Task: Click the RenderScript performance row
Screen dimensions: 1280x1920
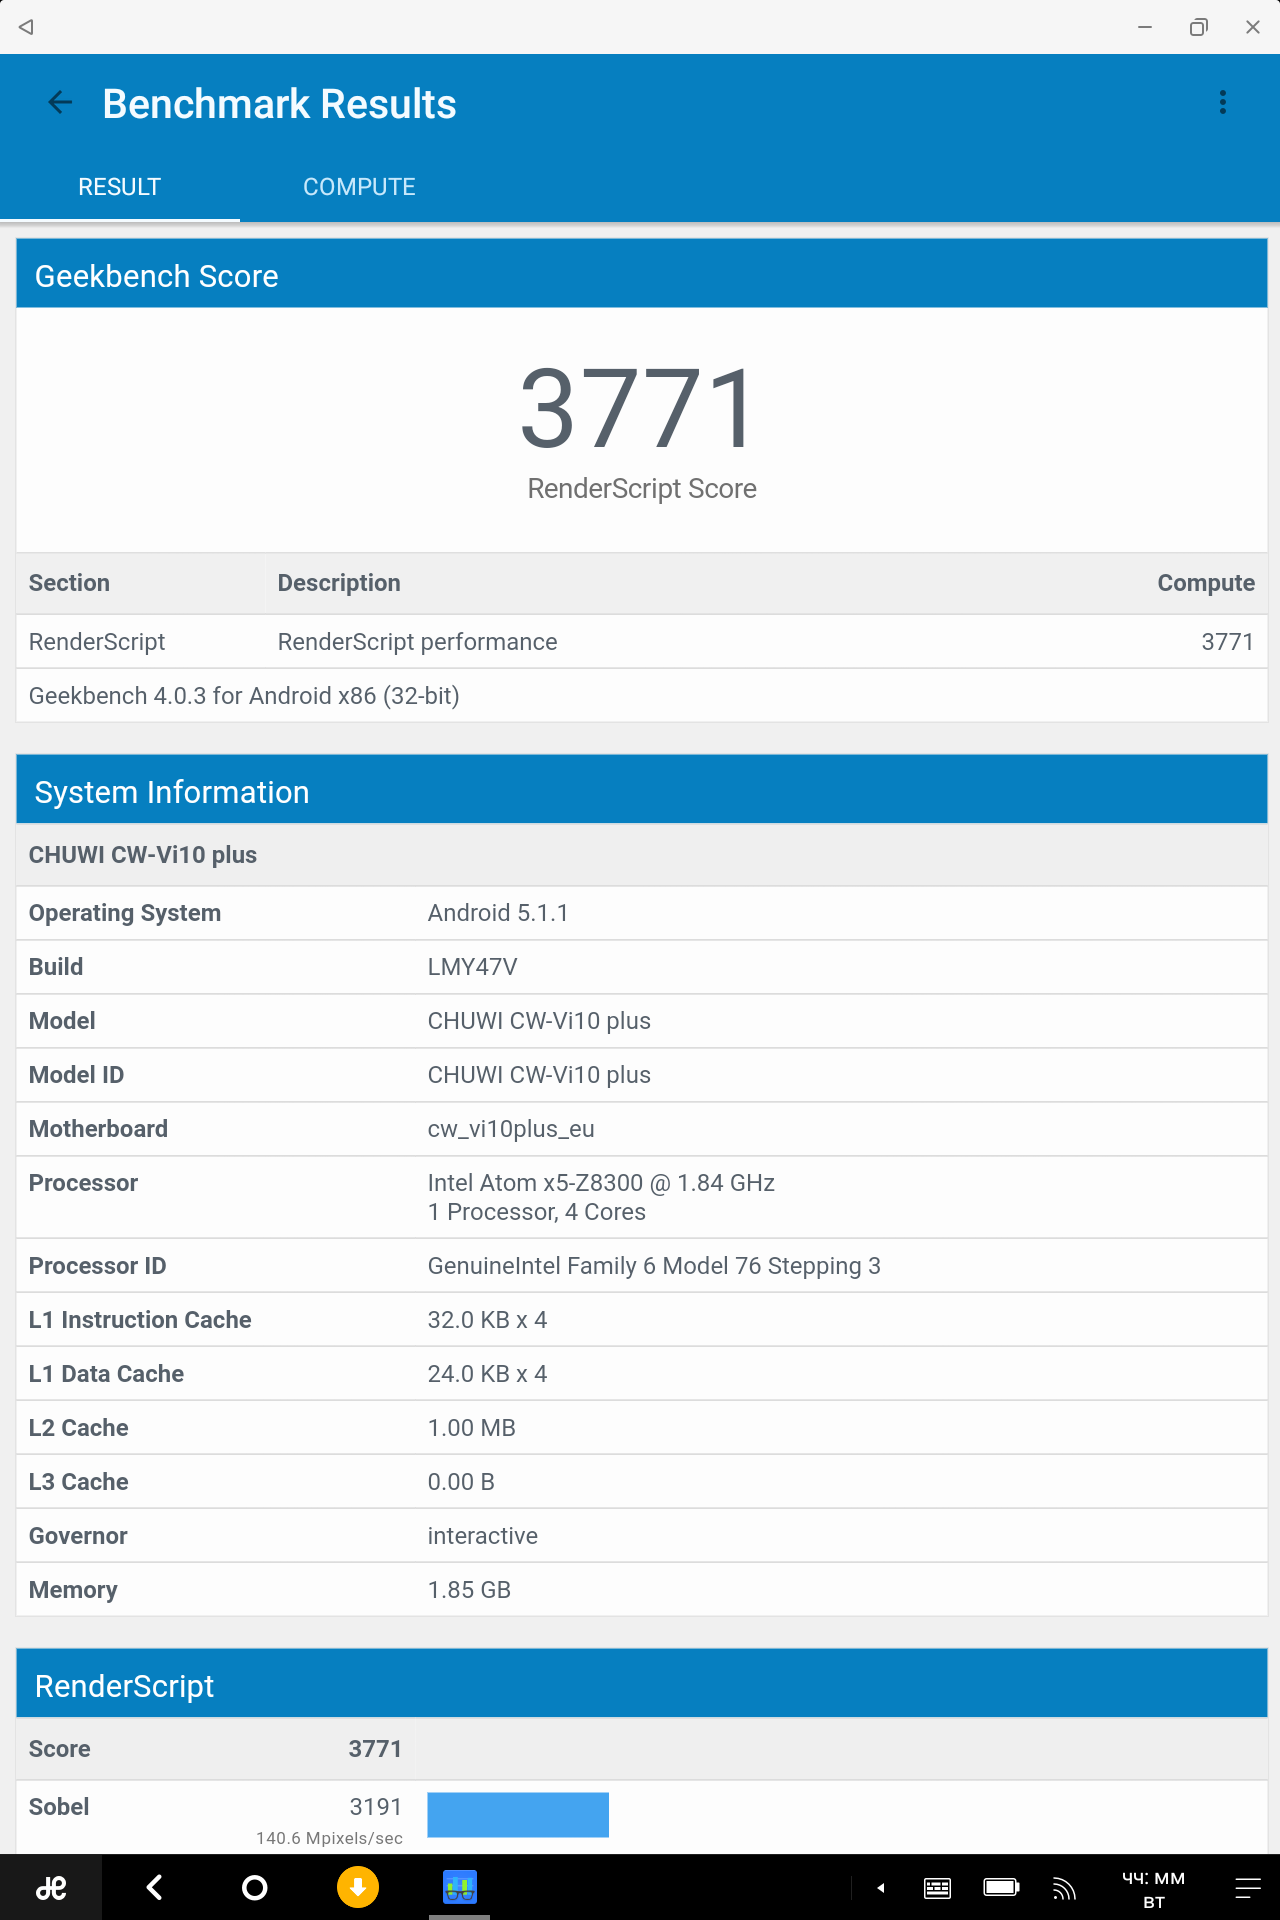Action: tap(642, 642)
